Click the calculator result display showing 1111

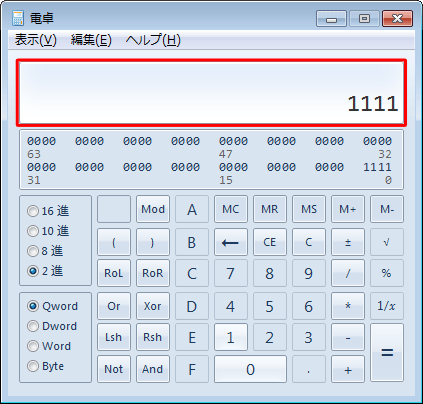click(212, 92)
